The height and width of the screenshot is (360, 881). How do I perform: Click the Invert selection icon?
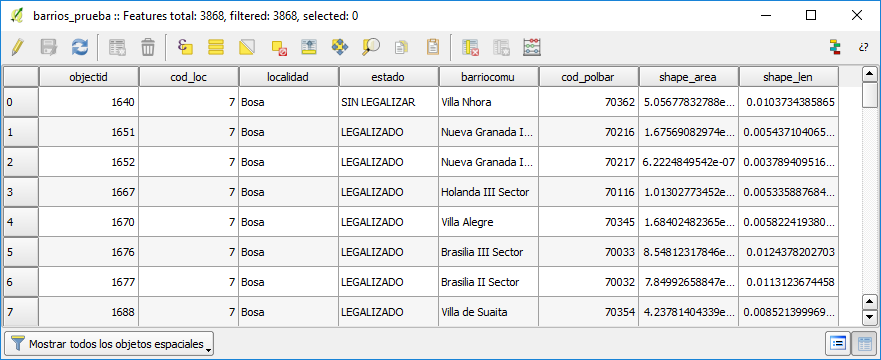pyautogui.click(x=247, y=47)
